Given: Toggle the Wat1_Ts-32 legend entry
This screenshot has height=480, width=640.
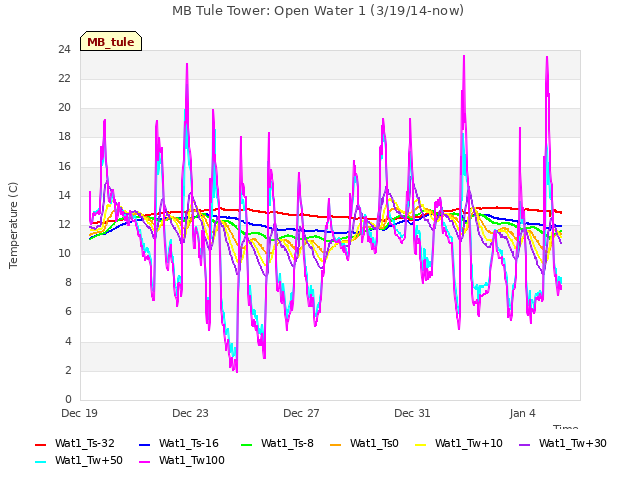Looking at the screenshot, I should (75, 443).
